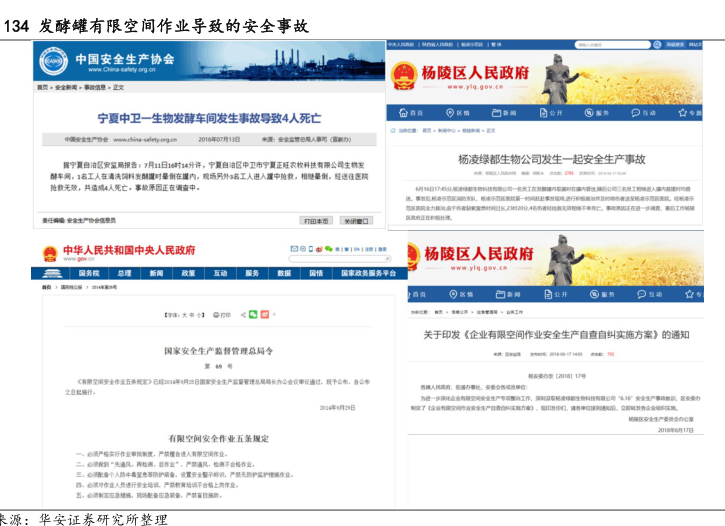Click heading 有限空间安全作业五条规定
Image resolution: width=725 pixels, height=526 pixels.
[218, 439]
